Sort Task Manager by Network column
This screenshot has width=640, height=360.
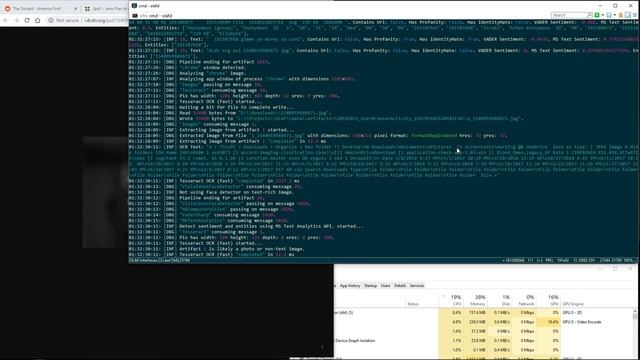[x=524, y=300]
